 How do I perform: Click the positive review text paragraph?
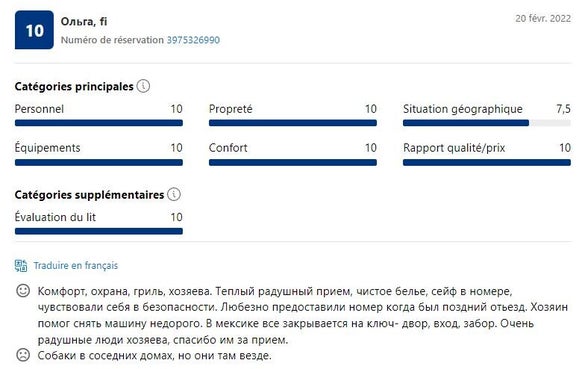[x=303, y=315]
